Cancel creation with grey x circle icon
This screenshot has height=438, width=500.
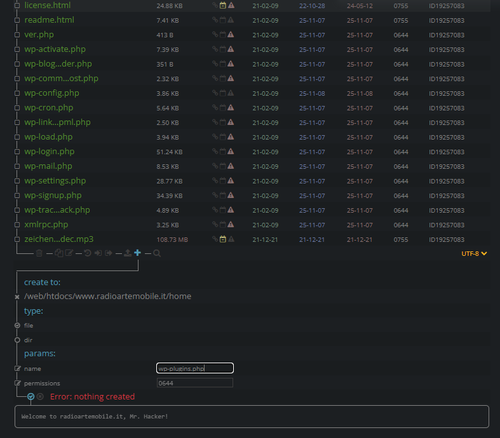(x=40, y=397)
